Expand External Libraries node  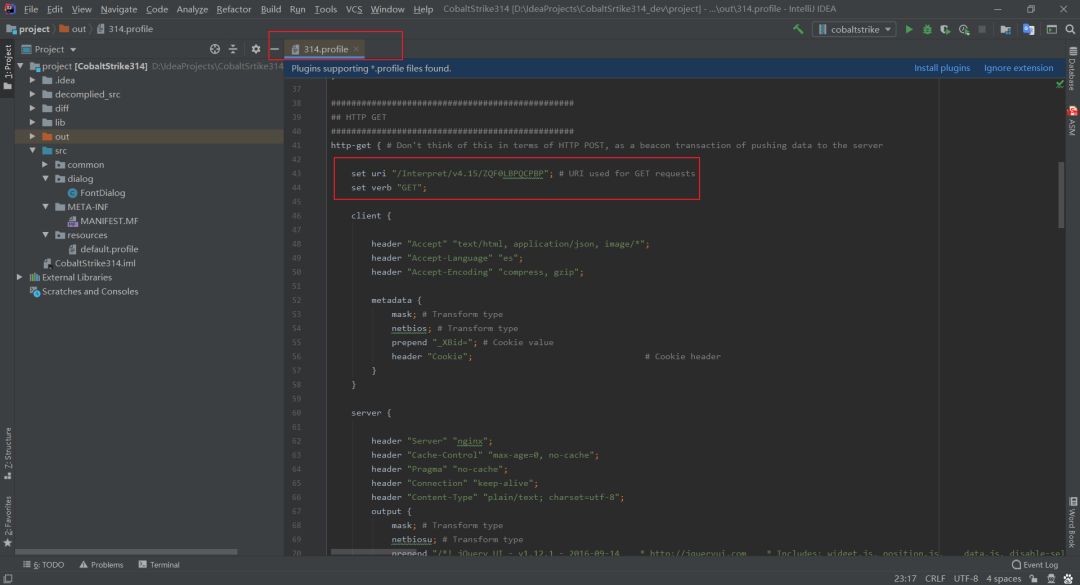tap(20, 277)
